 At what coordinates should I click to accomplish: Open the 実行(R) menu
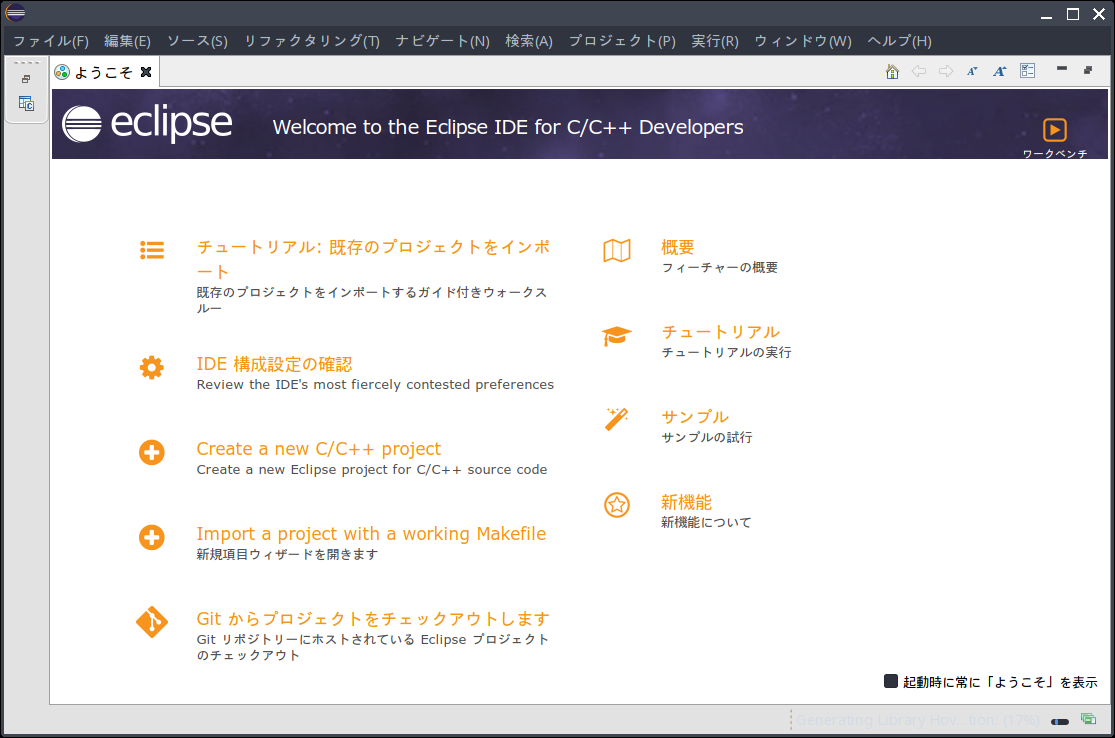tap(715, 41)
